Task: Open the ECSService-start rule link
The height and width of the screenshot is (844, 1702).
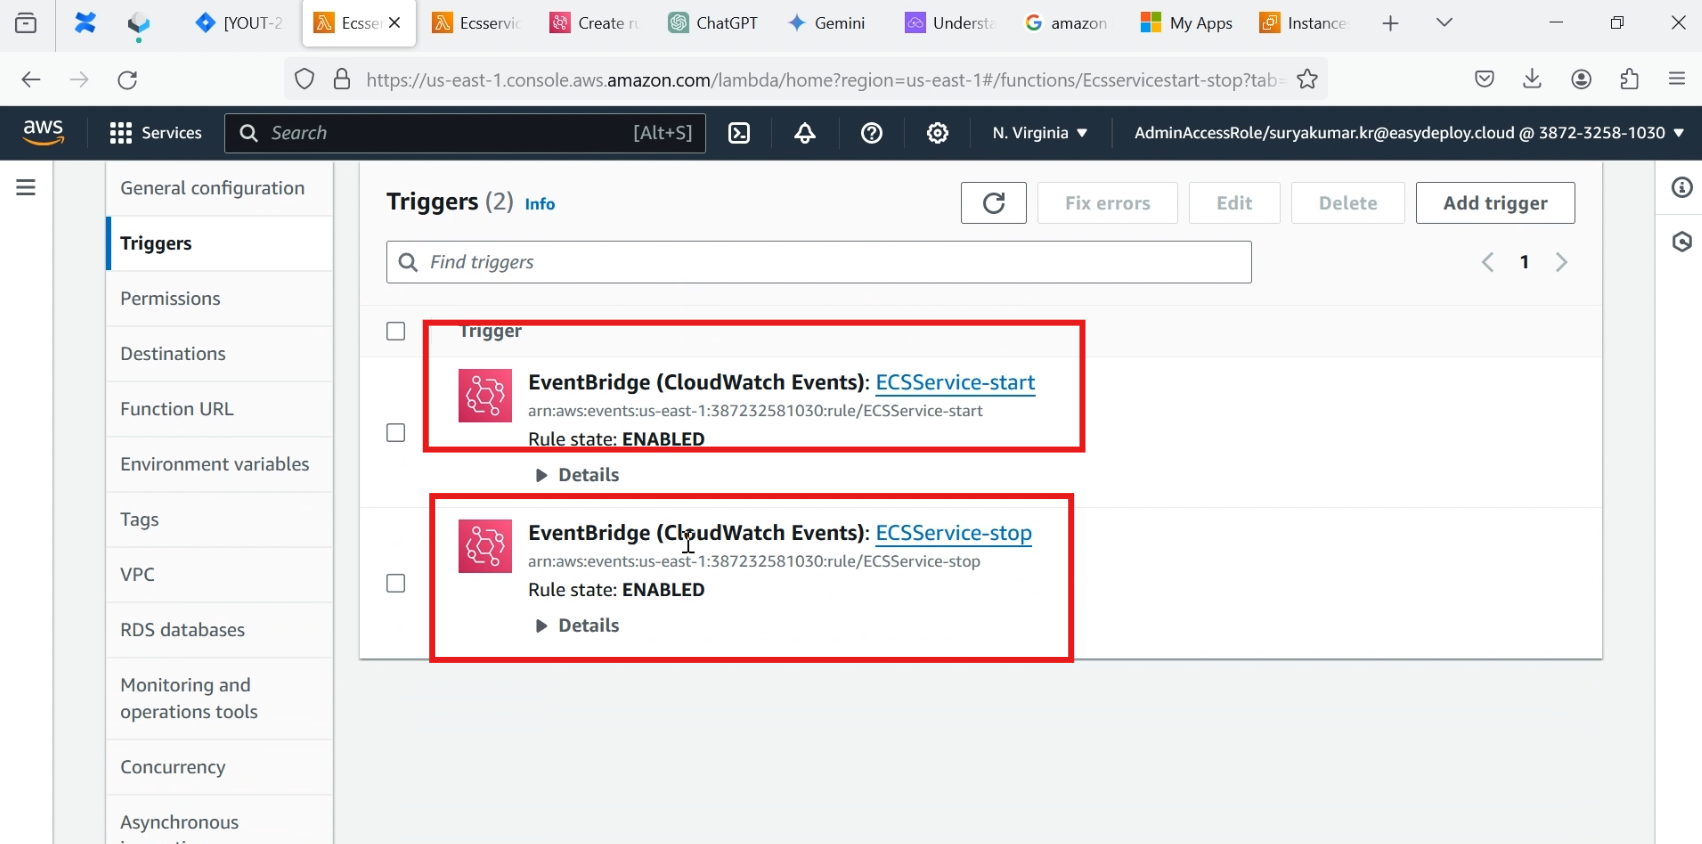Action: [955, 382]
